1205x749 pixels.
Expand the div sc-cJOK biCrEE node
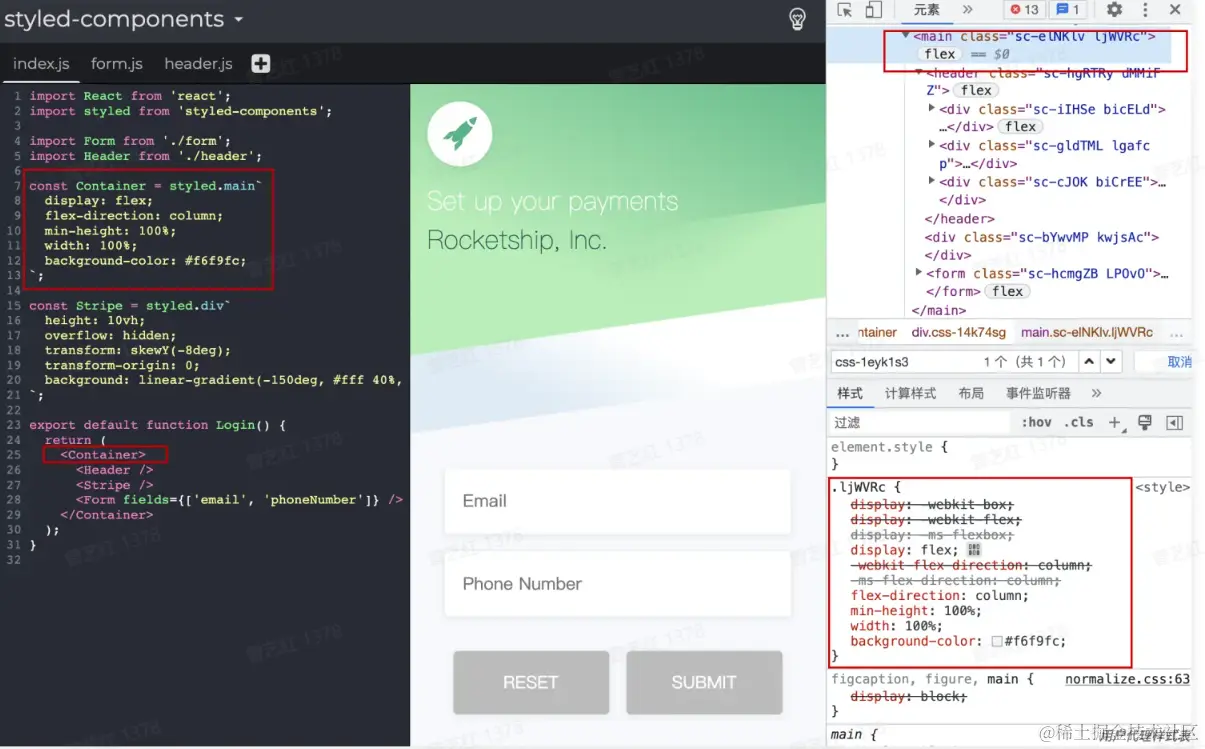932,182
